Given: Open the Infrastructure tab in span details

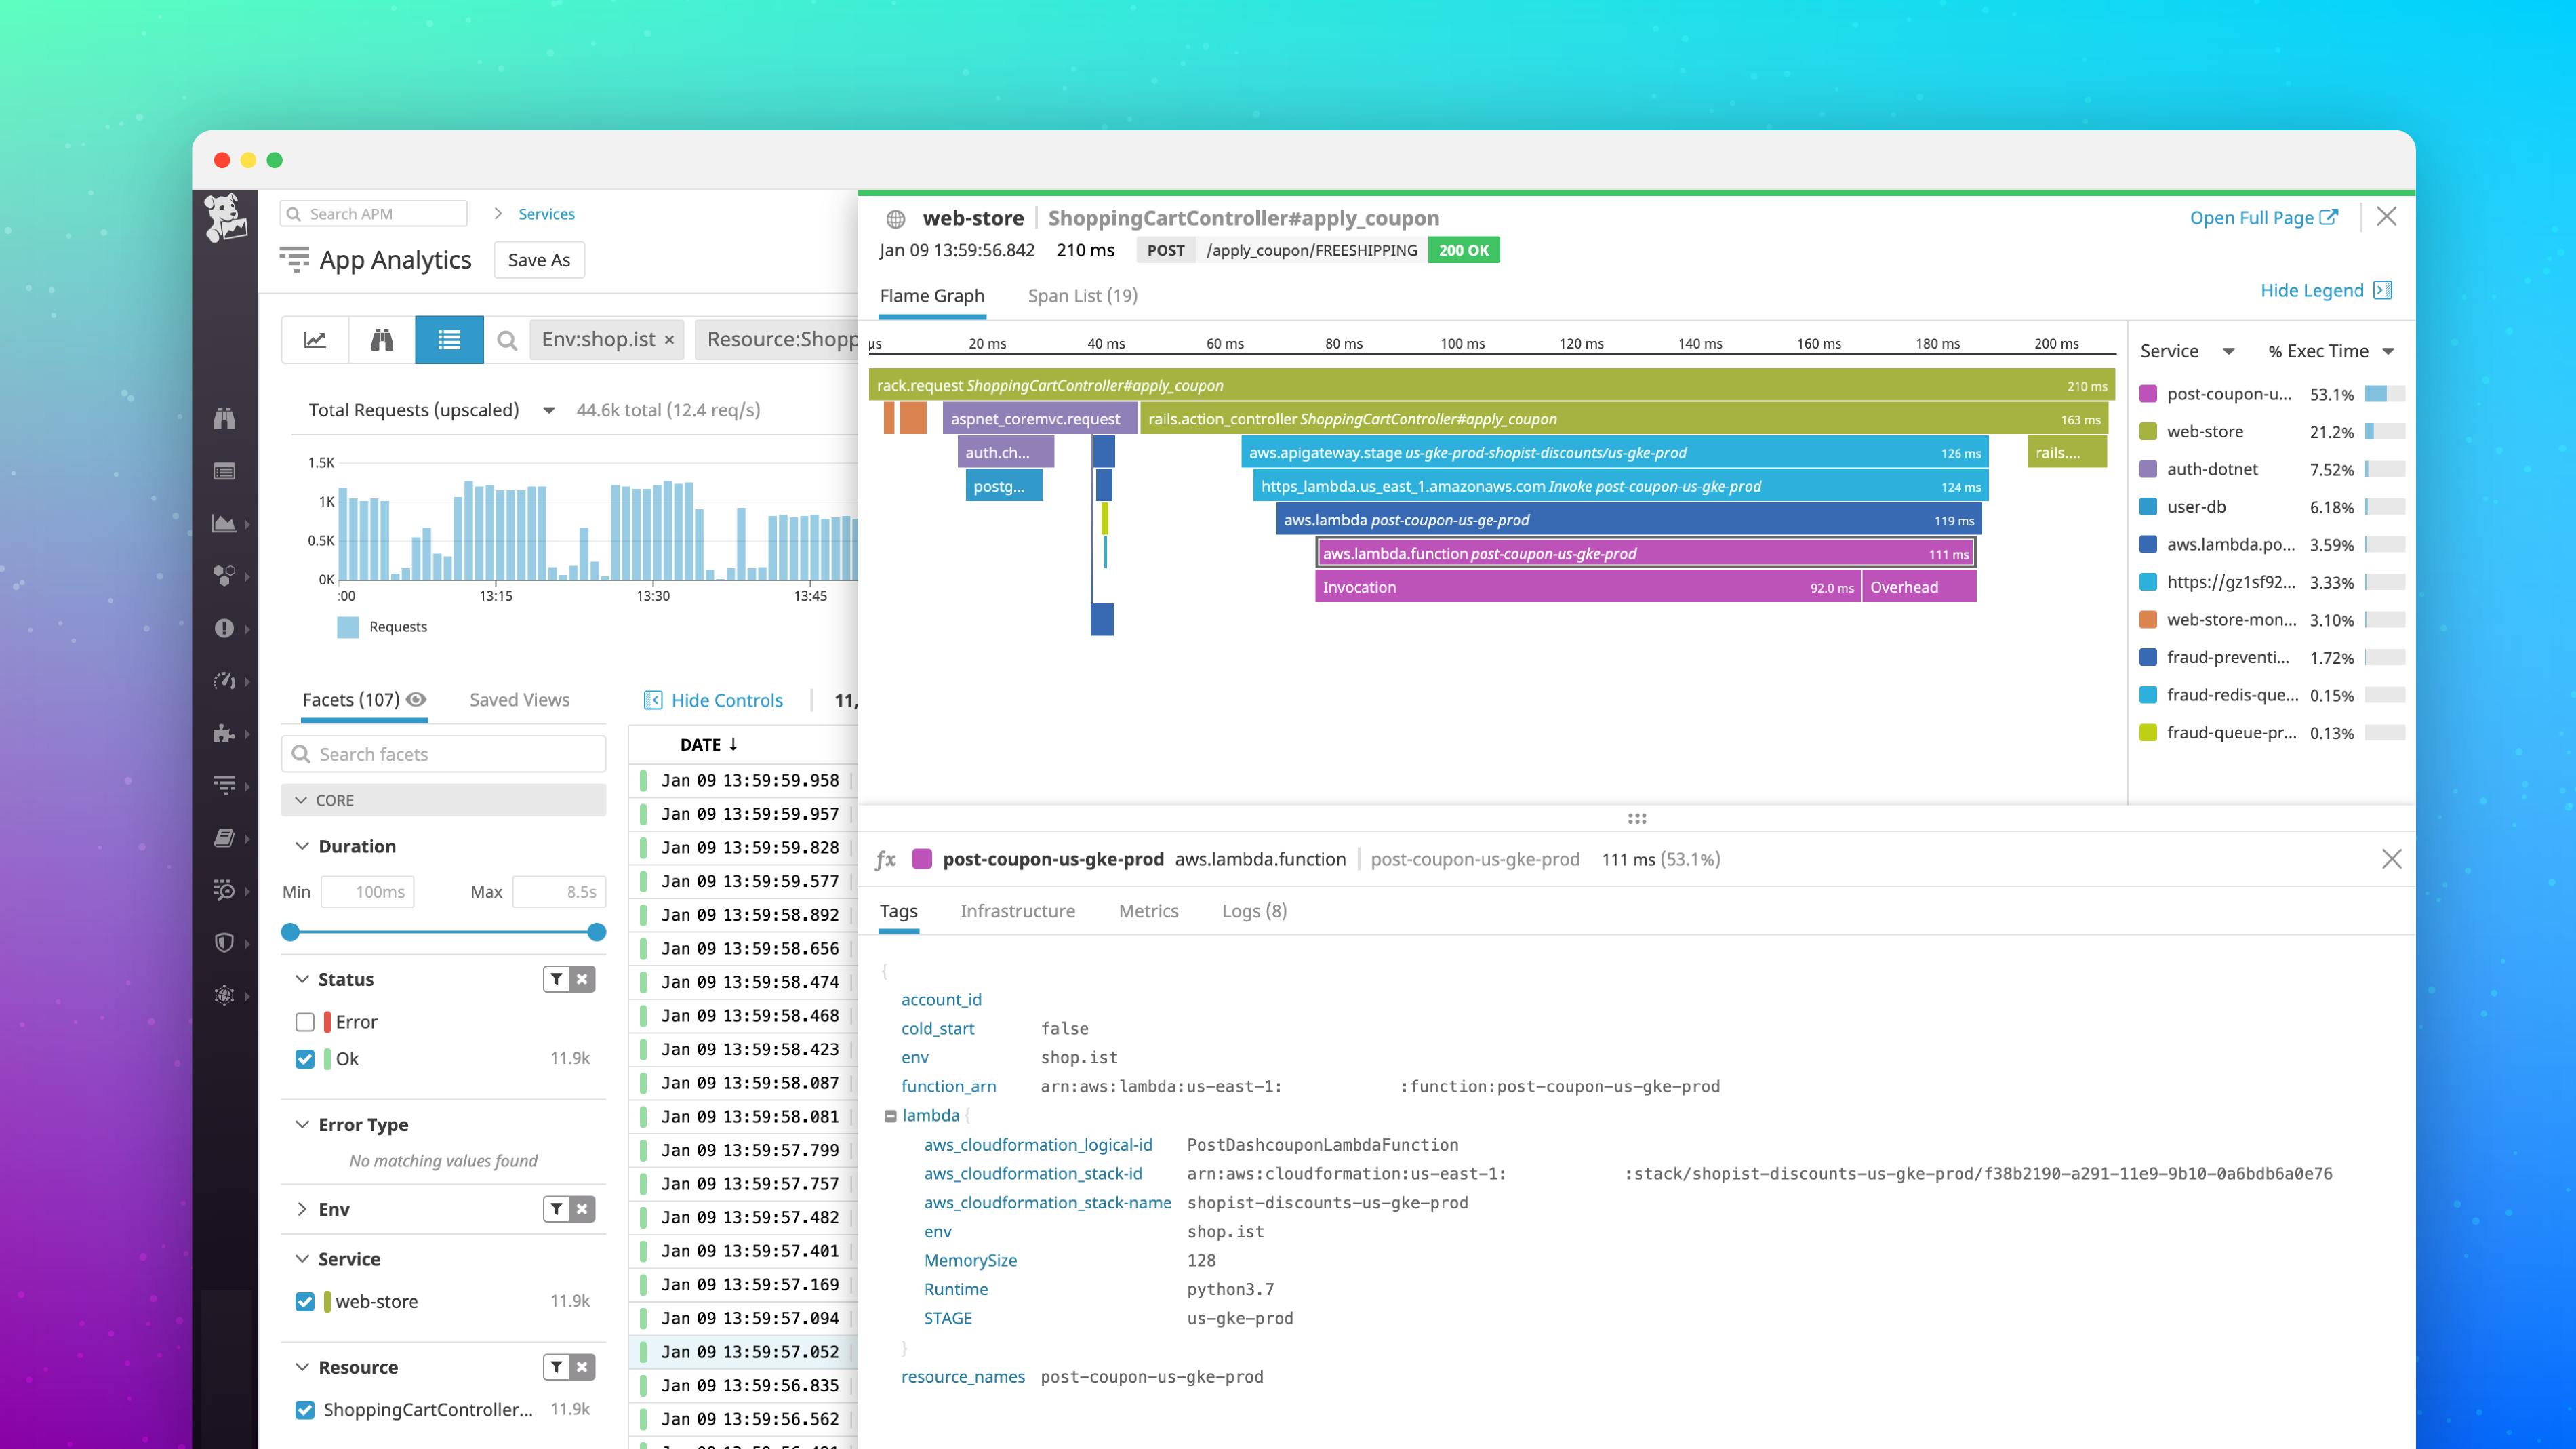Looking at the screenshot, I should [1018, 911].
